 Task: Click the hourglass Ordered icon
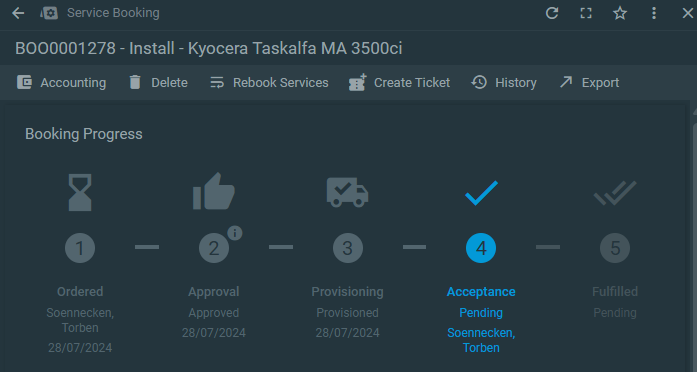[x=80, y=192]
